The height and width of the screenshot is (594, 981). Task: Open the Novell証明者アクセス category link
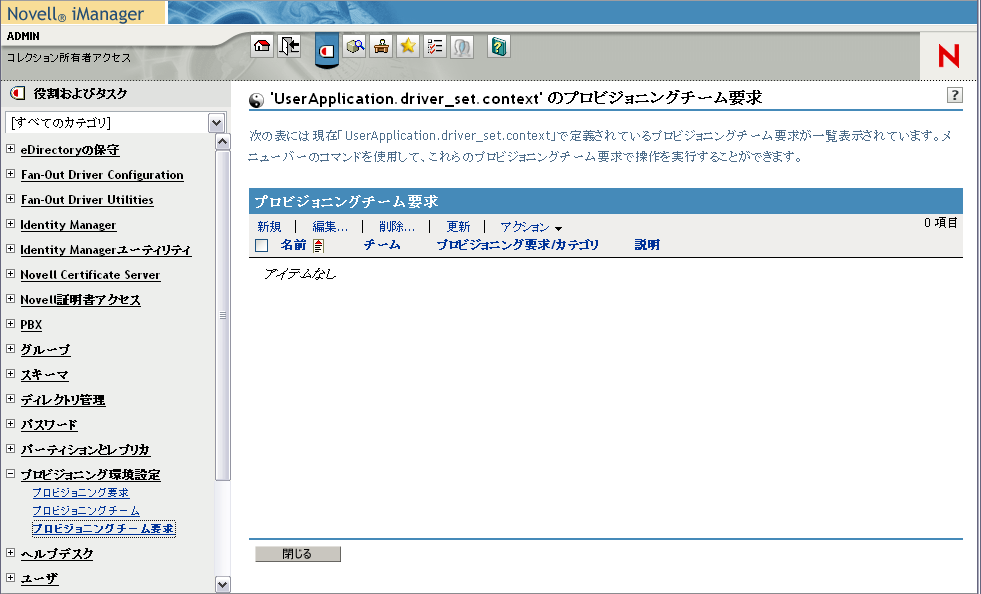(81, 300)
